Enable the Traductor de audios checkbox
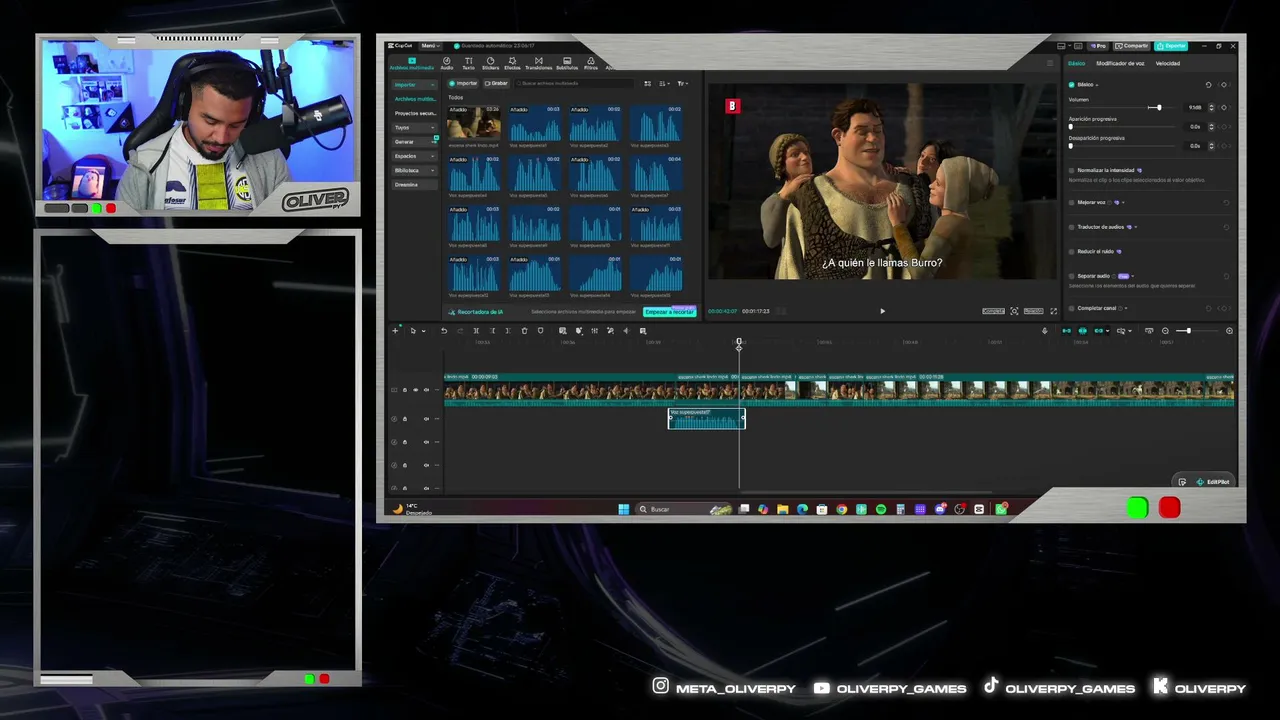The width and height of the screenshot is (1280, 720). [1072, 227]
